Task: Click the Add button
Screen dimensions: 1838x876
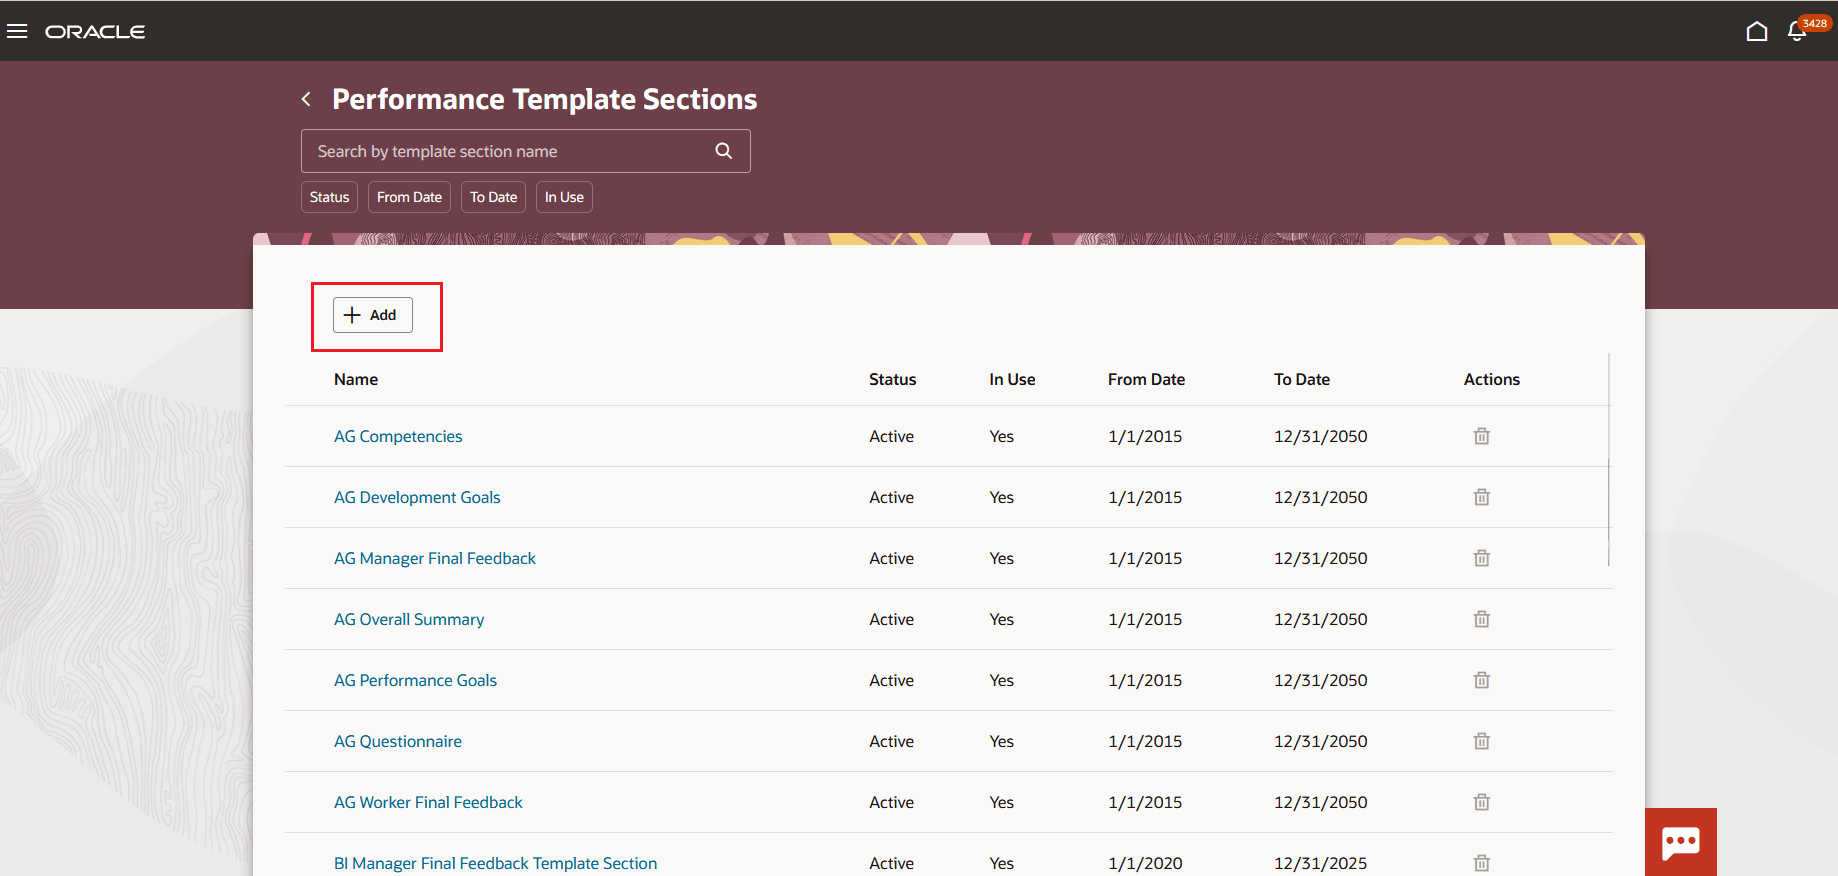Action: [372, 315]
